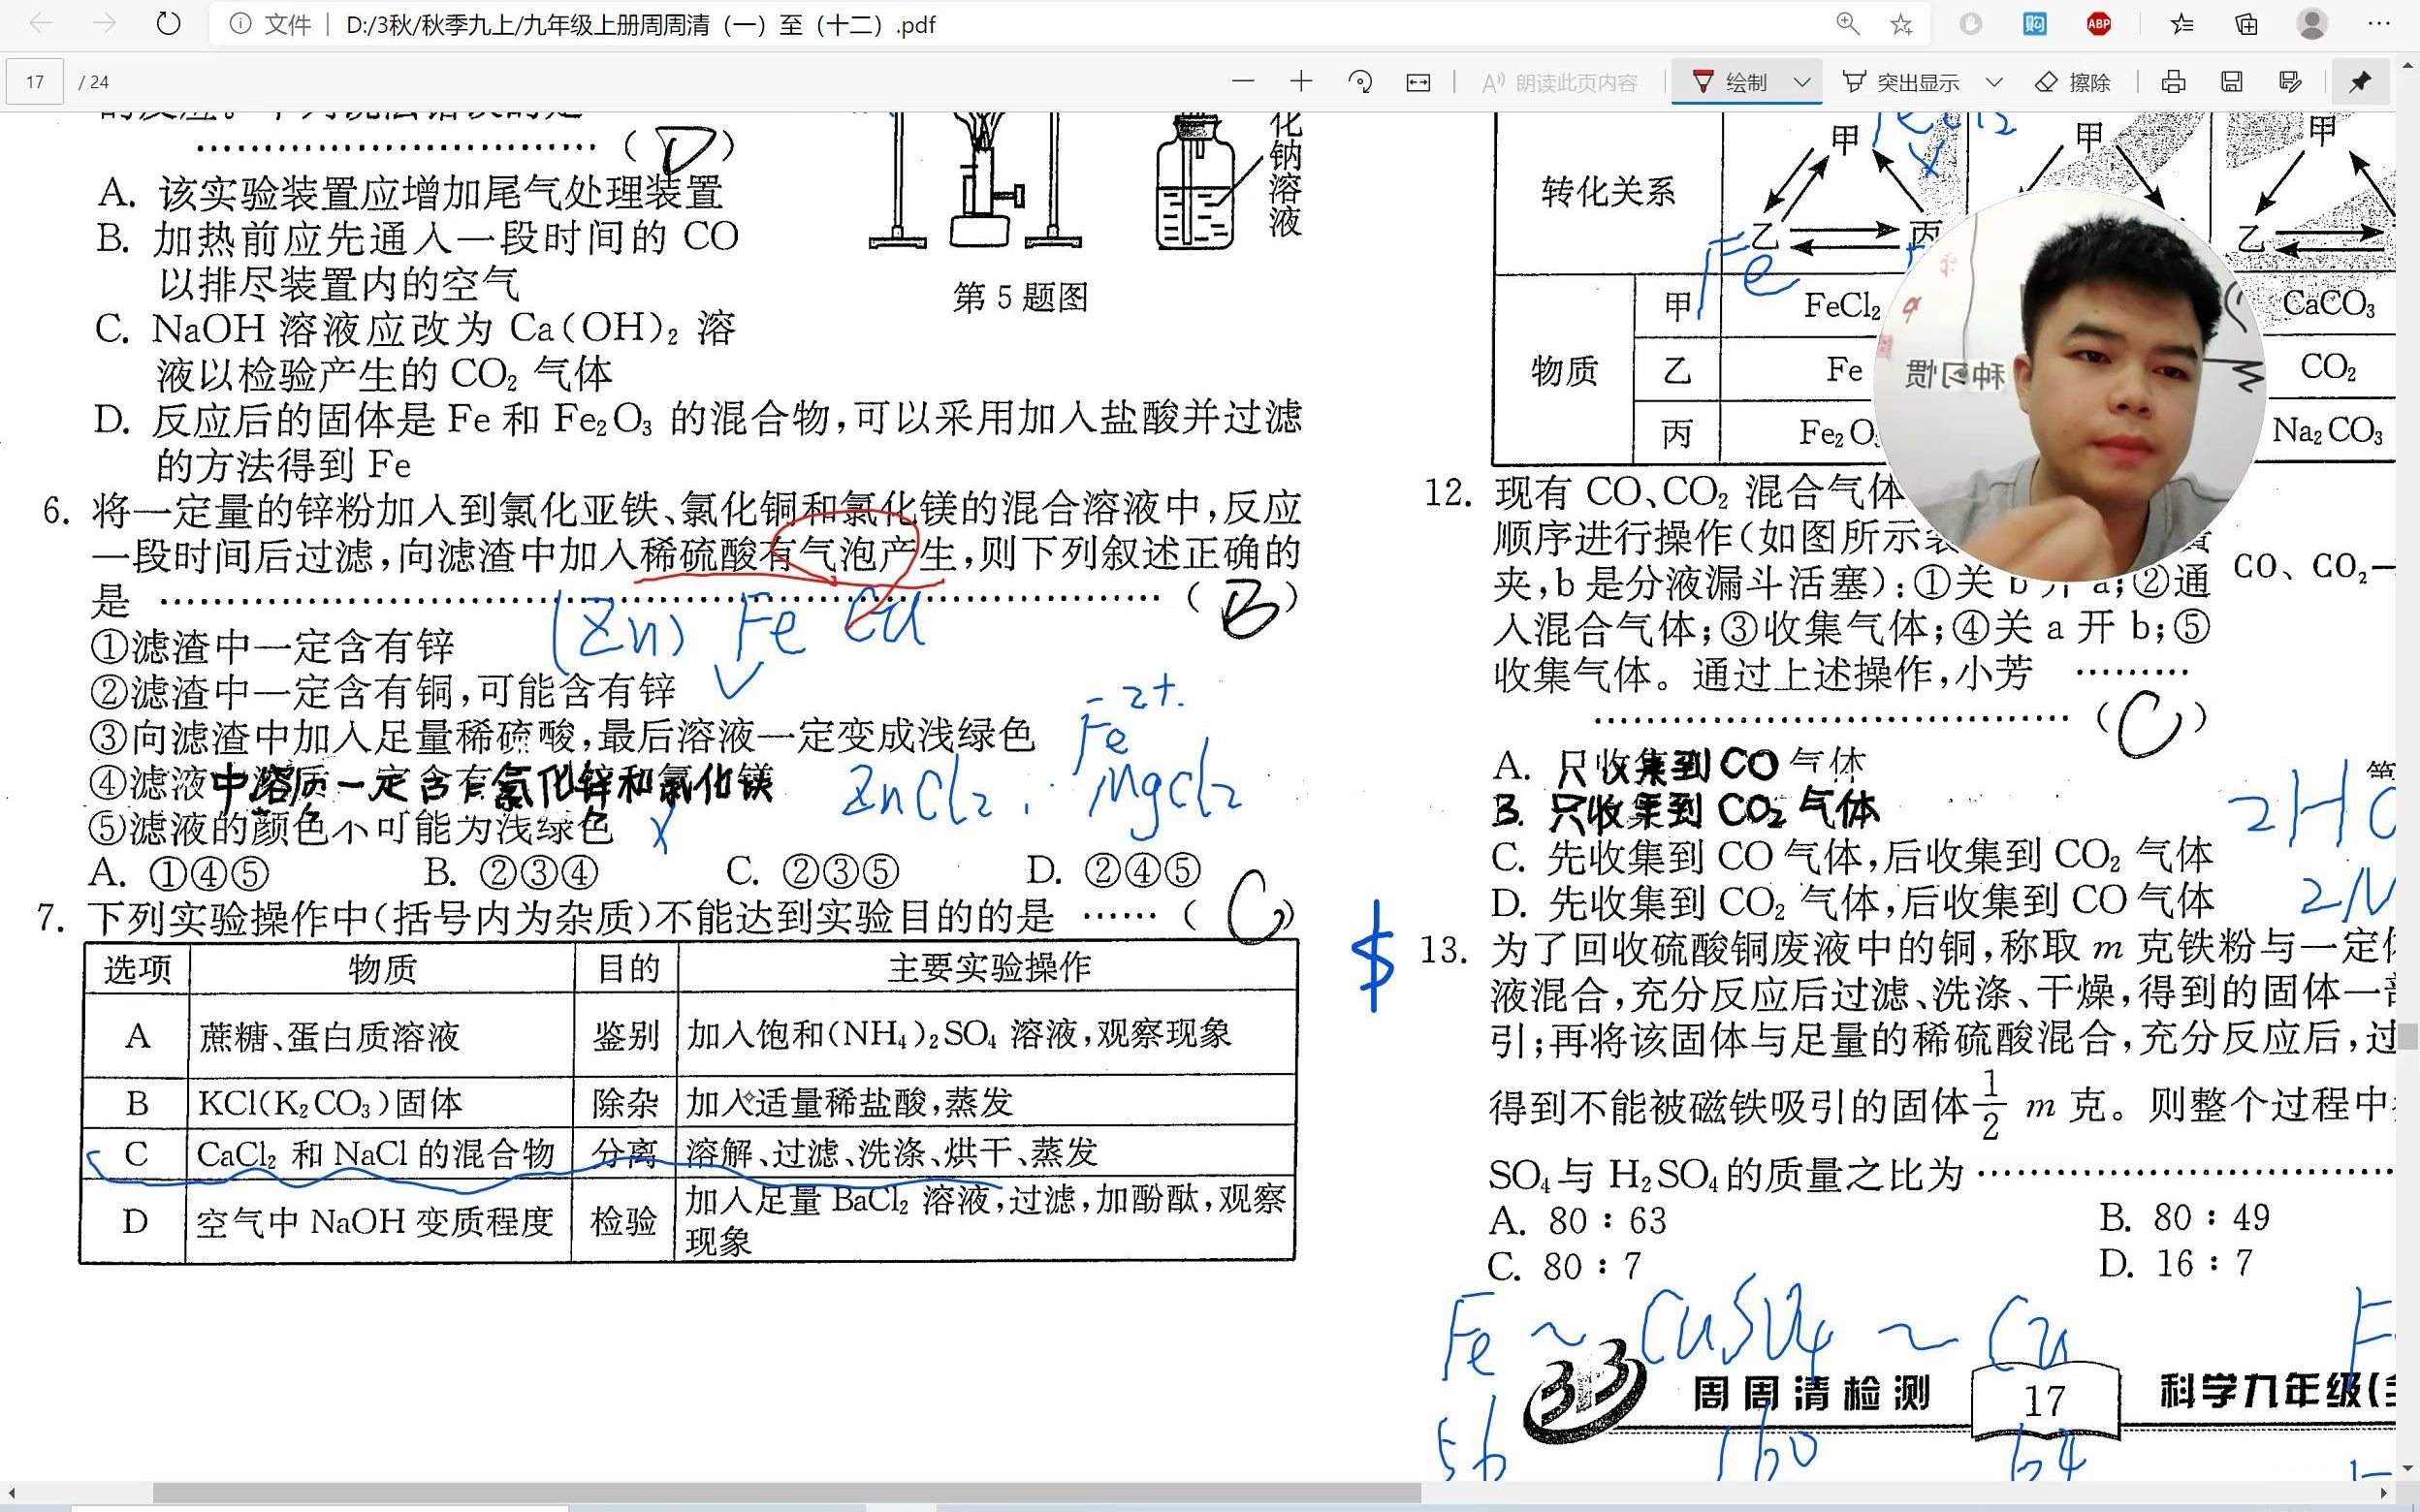Zoom out the PDF with the minus icon
This screenshot has width=2420, height=1512.
pyautogui.click(x=1243, y=82)
